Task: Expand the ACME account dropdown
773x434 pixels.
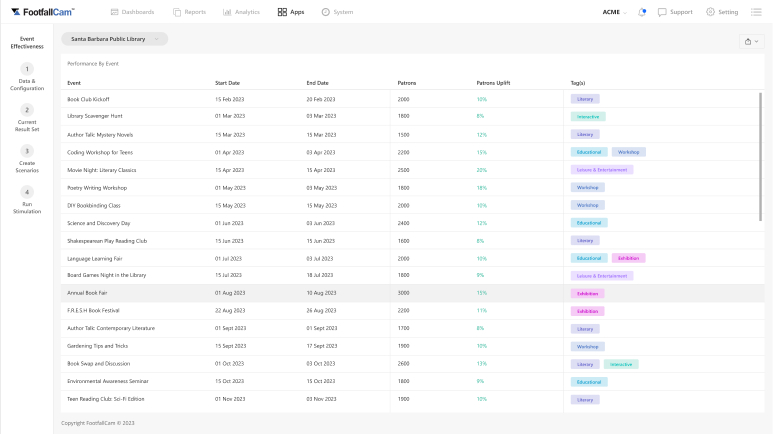Action: (x=615, y=12)
